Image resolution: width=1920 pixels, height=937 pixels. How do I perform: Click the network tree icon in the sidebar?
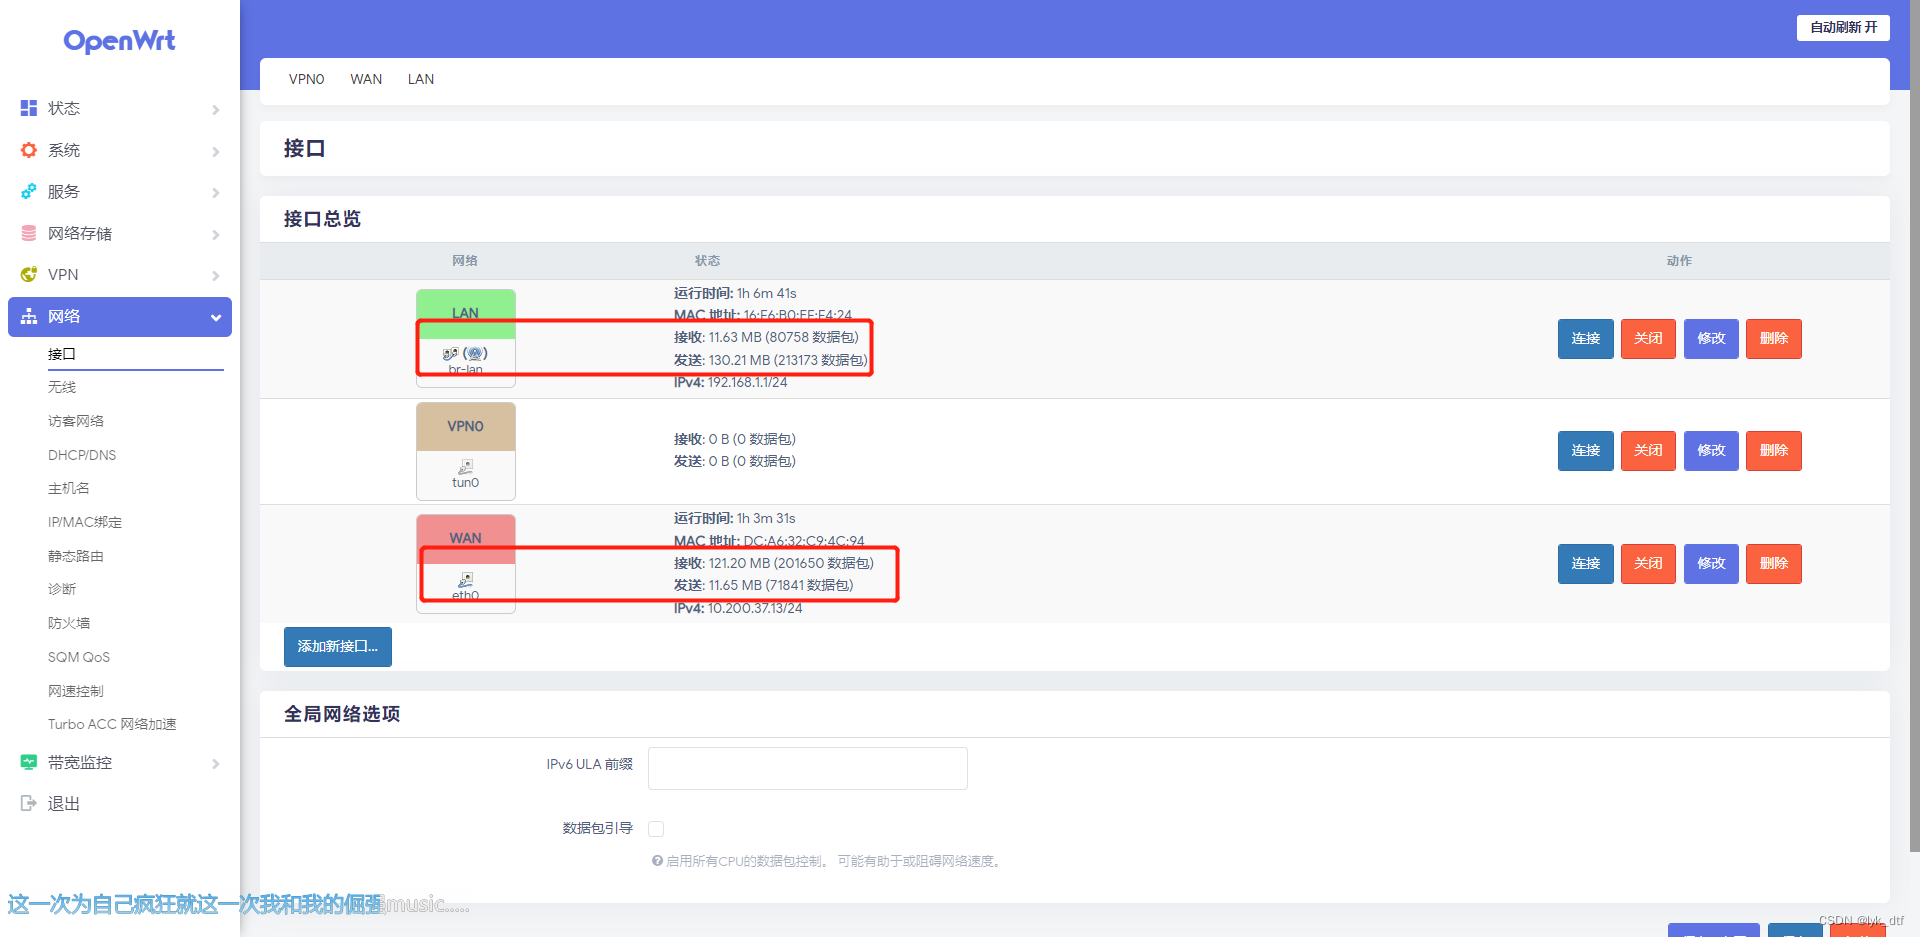29,316
